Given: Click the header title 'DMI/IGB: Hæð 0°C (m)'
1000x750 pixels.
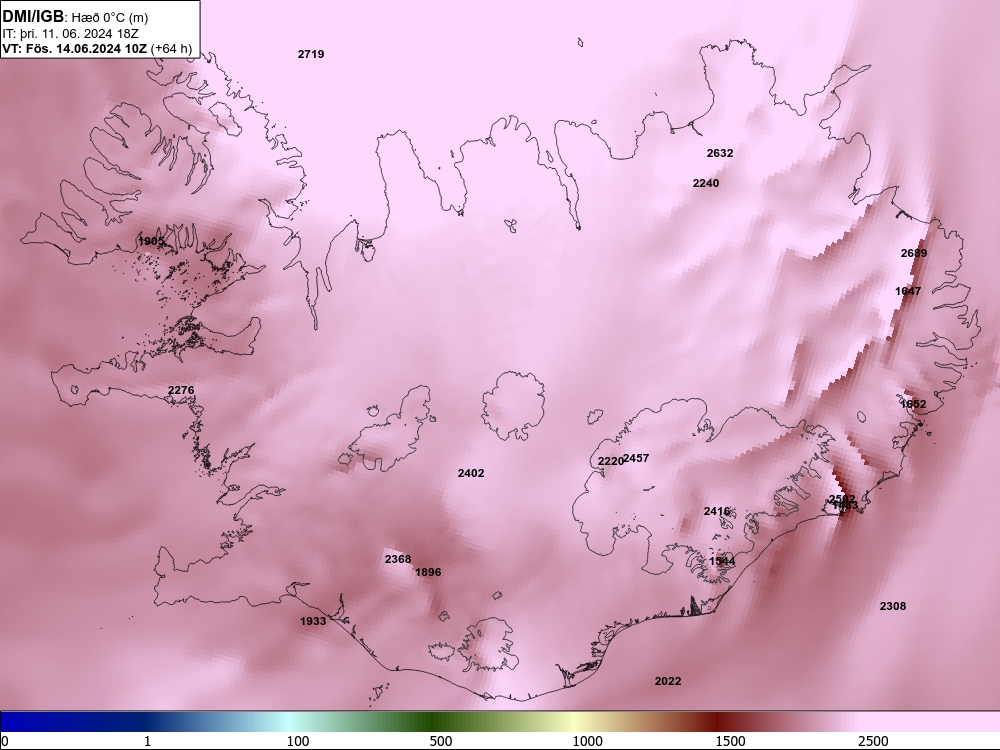Looking at the screenshot, I should (75, 17).
